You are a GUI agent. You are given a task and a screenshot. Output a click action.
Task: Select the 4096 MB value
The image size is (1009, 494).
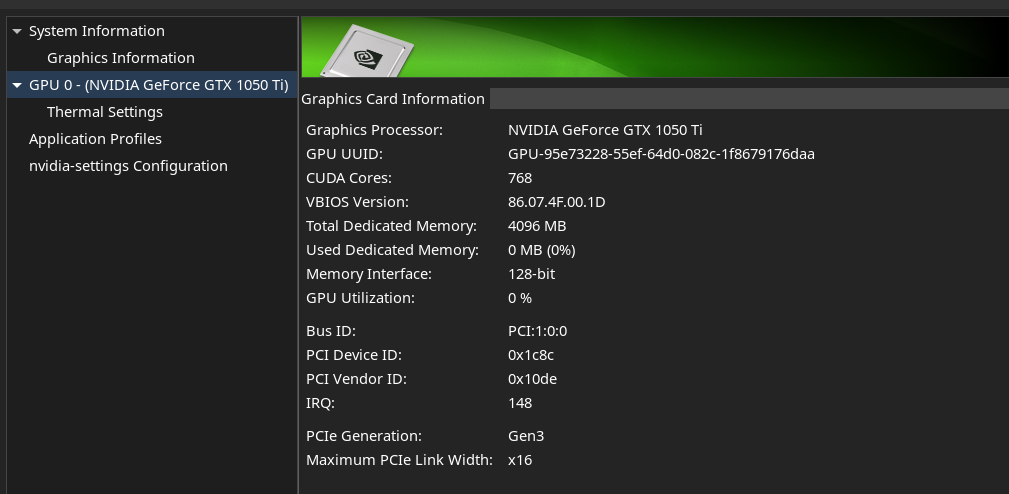point(537,226)
